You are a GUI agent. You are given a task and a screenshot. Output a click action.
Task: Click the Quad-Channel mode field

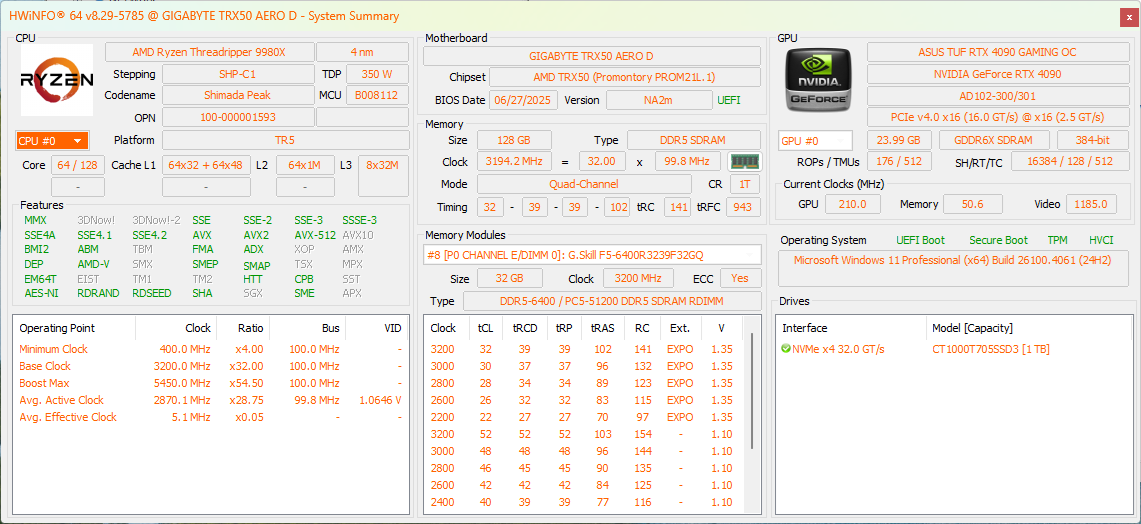(x=584, y=184)
